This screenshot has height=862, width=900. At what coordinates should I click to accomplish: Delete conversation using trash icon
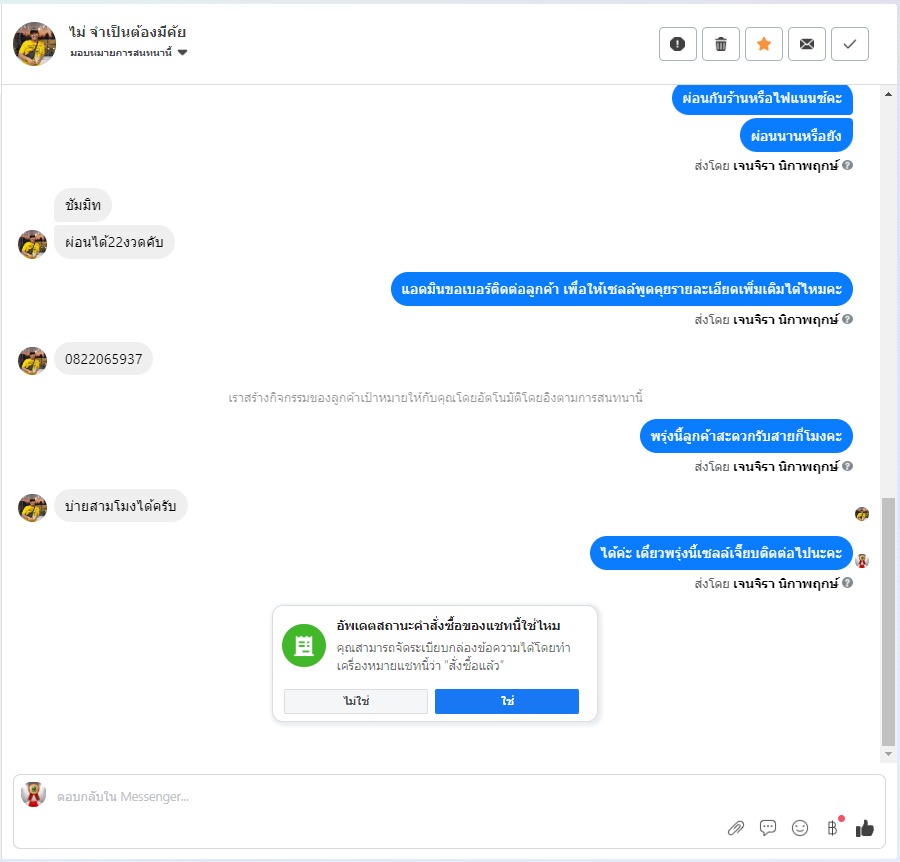pos(720,44)
